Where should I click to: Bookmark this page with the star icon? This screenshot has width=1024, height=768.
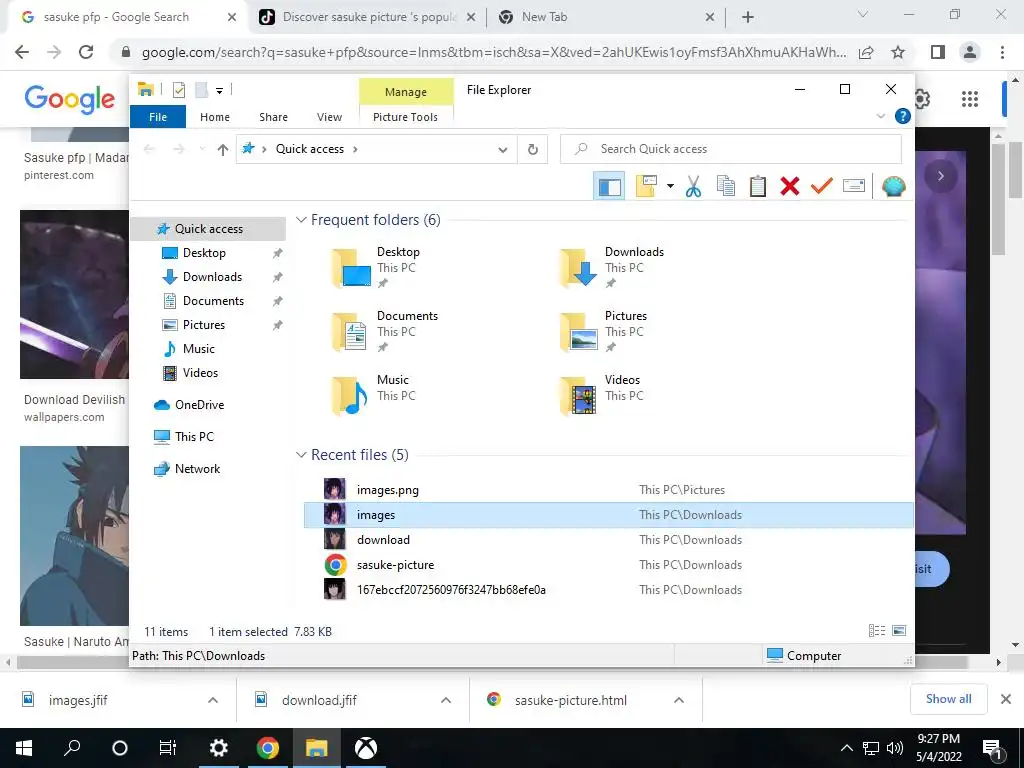[899, 52]
